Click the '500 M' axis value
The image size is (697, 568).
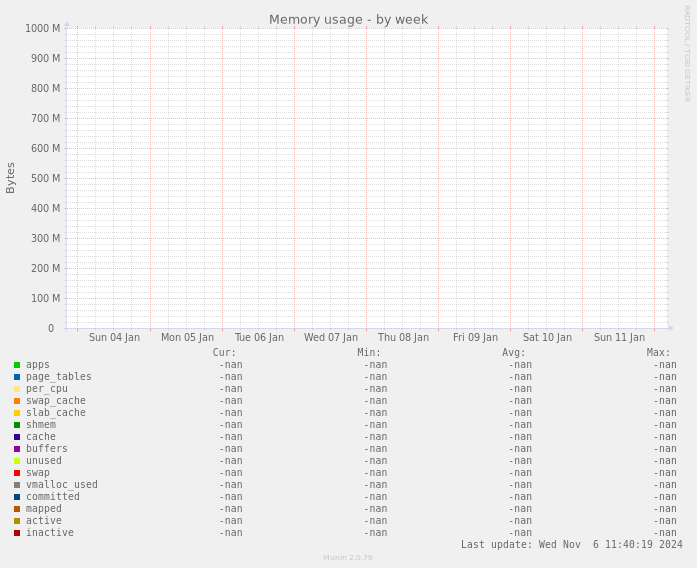click(45, 178)
